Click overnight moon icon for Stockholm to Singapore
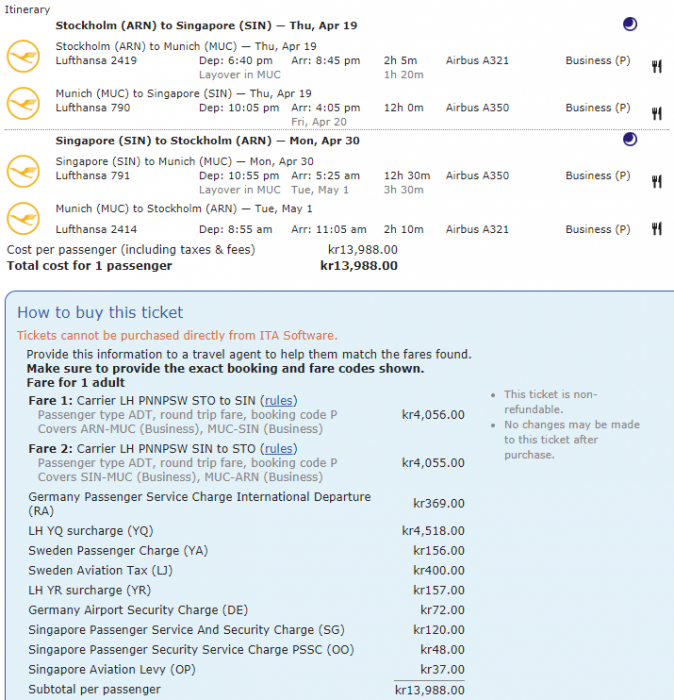674x700 pixels. tap(629, 24)
